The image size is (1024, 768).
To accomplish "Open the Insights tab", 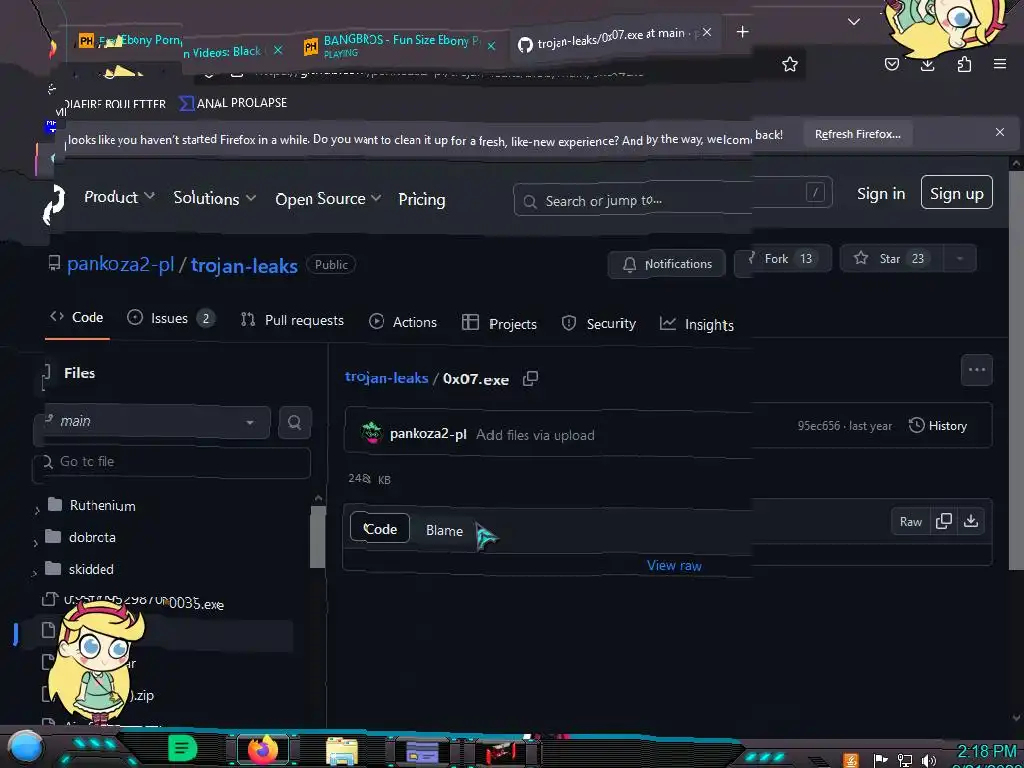I will (696, 325).
